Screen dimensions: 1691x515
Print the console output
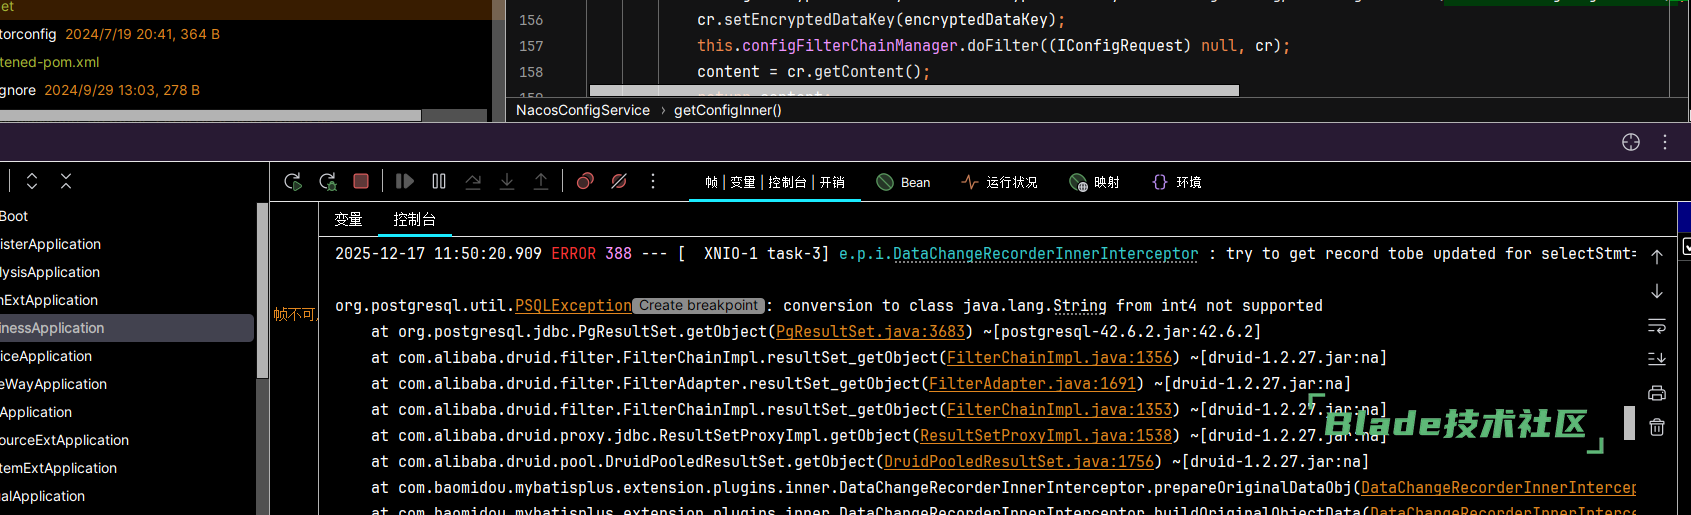click(1656, 393)
